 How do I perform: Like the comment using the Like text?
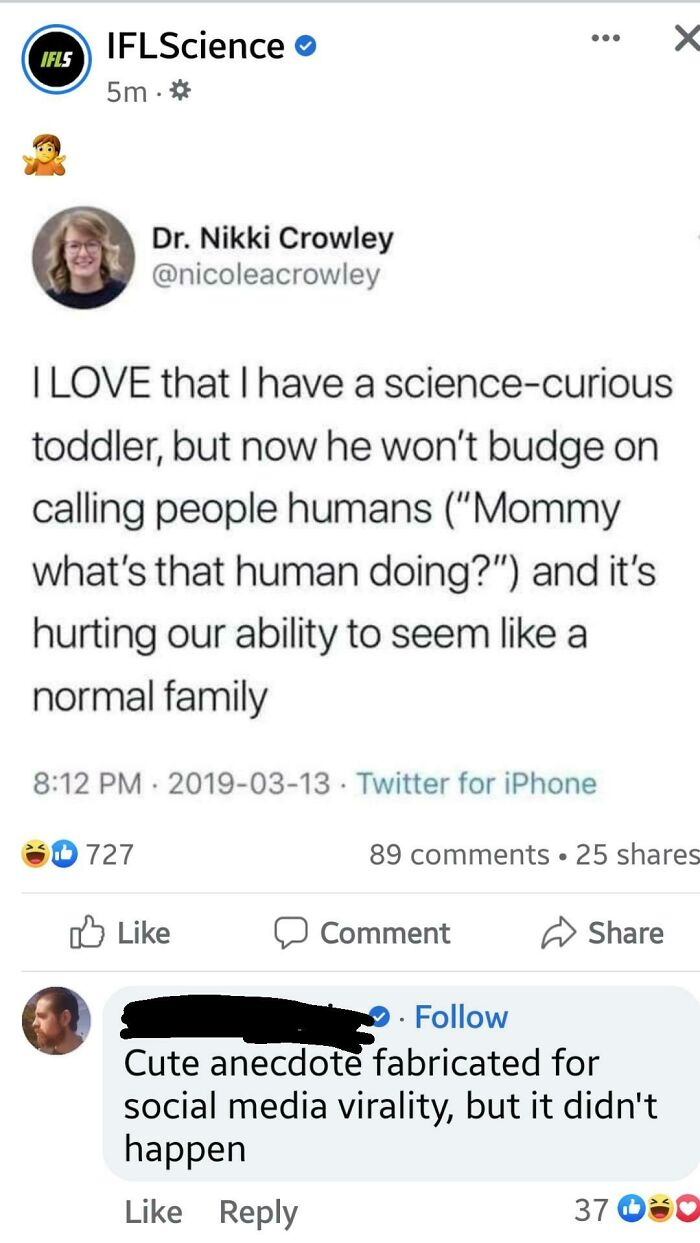[x=153, y=1211]
